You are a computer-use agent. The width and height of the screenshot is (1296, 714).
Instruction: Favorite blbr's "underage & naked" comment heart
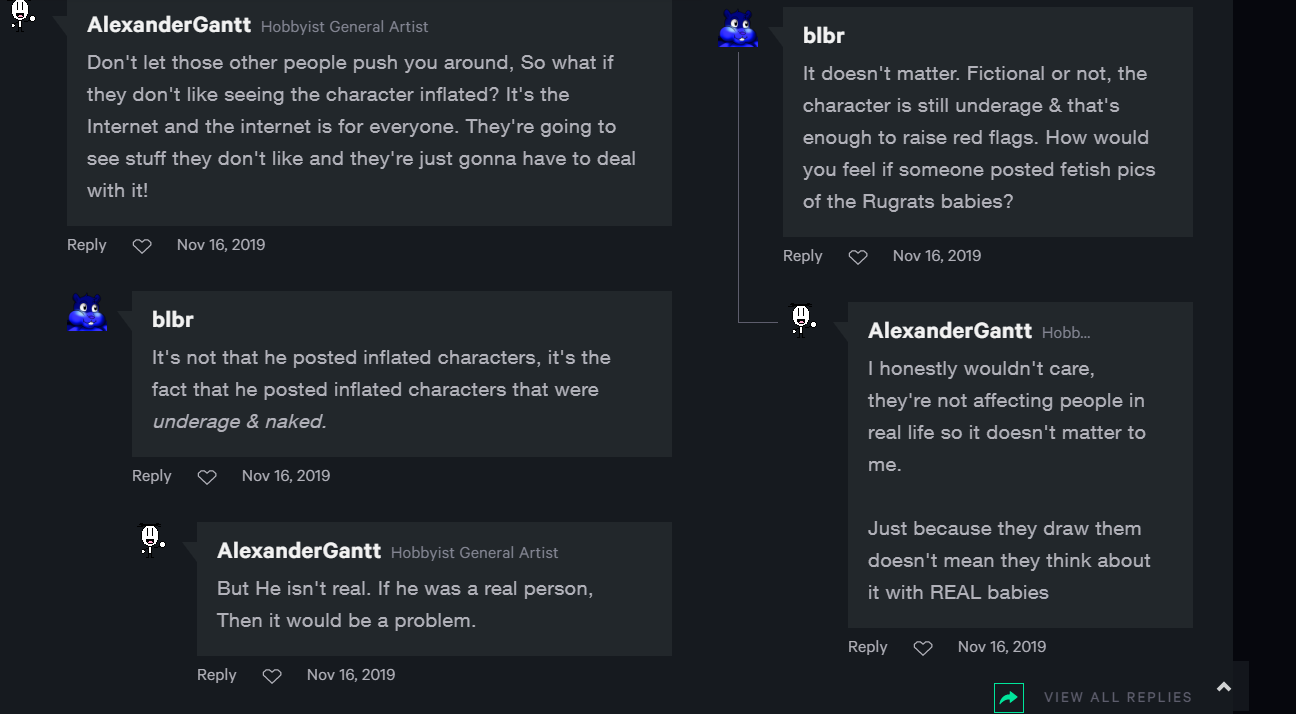coord(207,477)
